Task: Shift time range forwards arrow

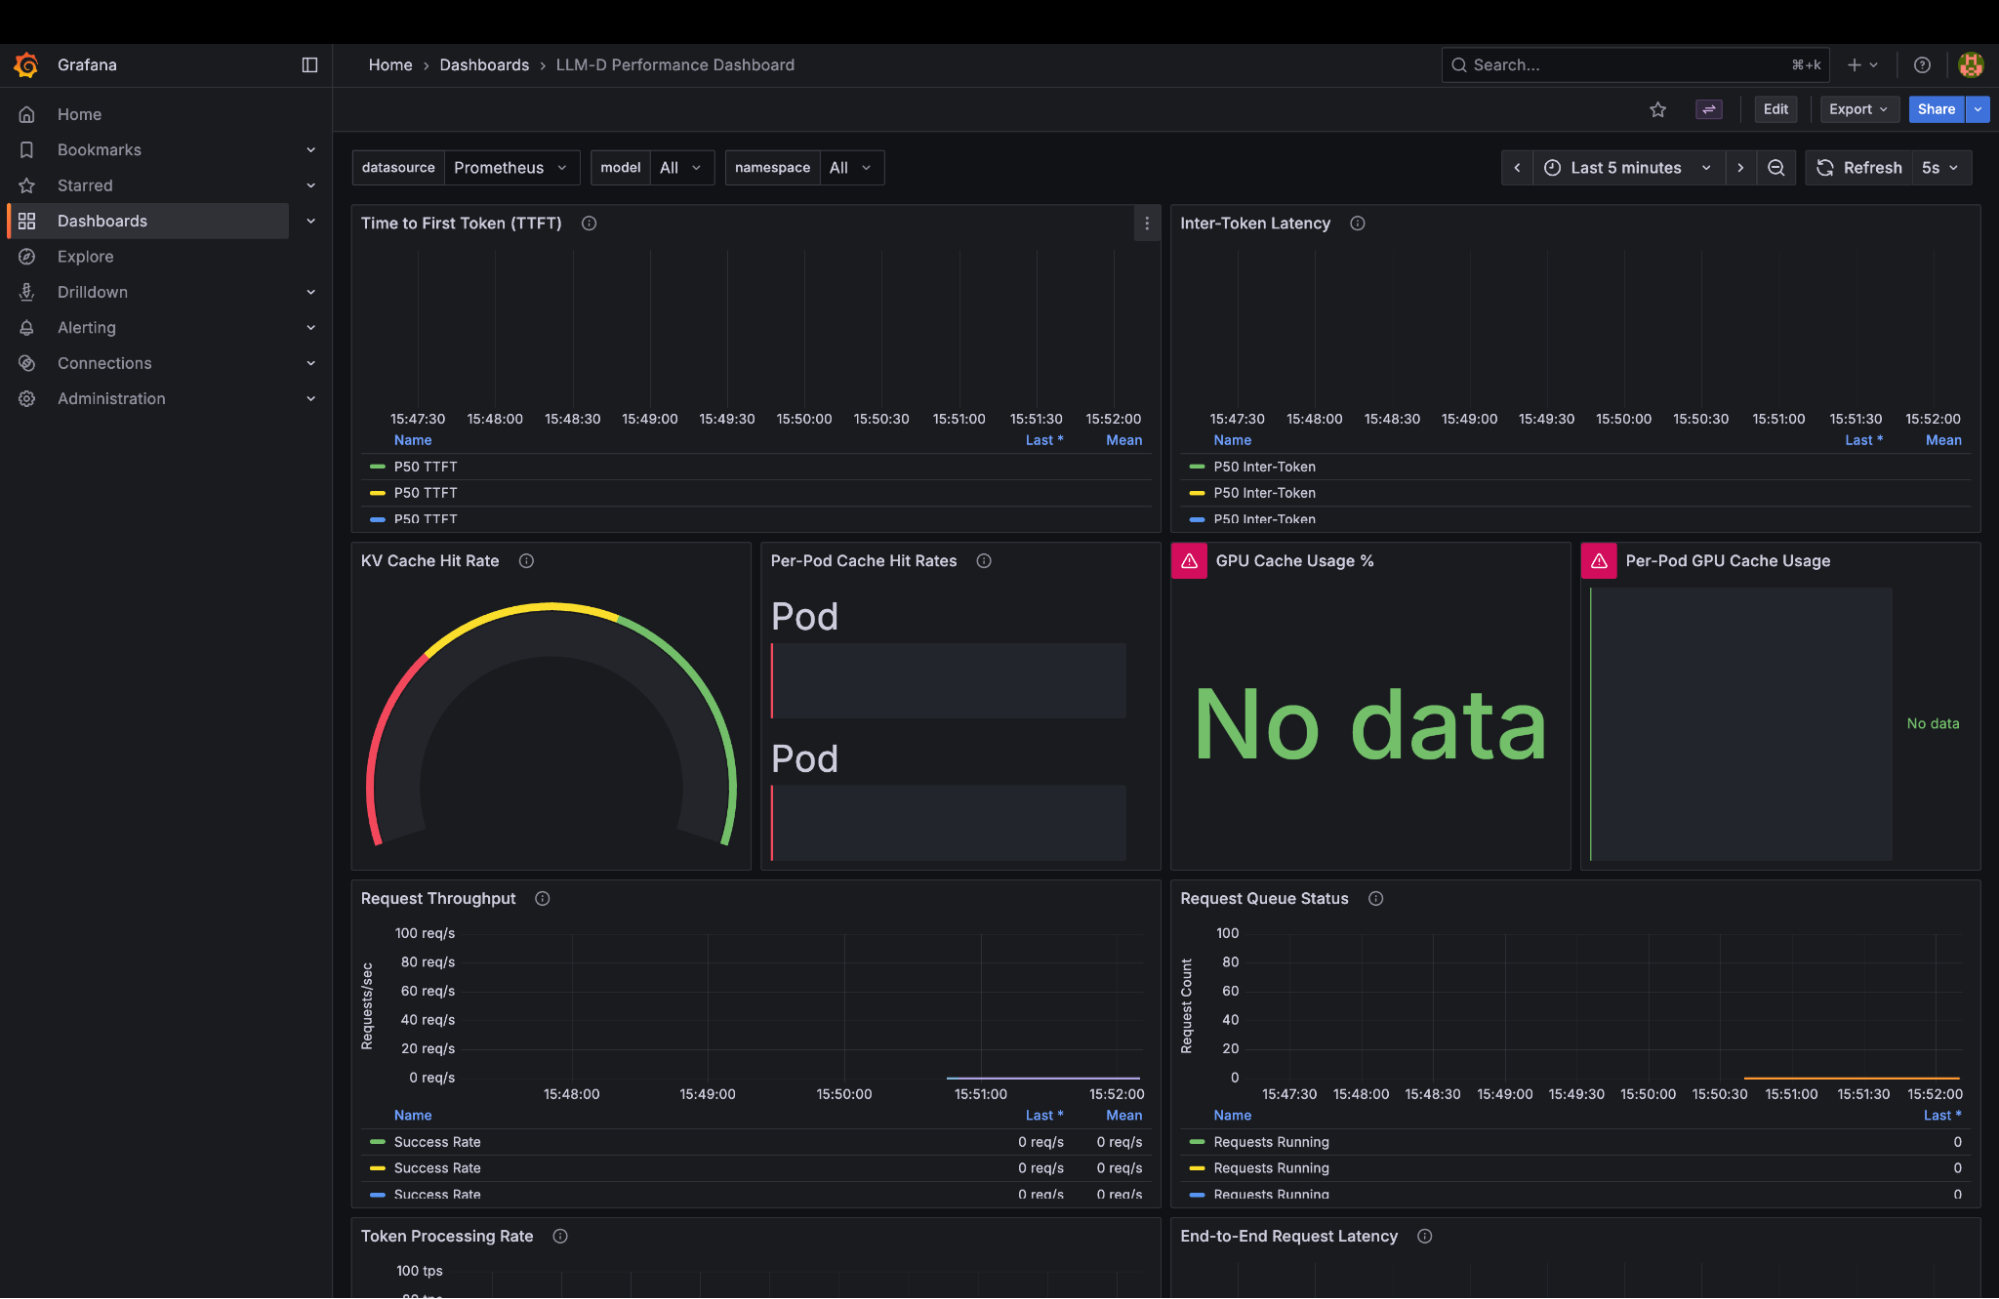Action: (x=1741, y=168)
